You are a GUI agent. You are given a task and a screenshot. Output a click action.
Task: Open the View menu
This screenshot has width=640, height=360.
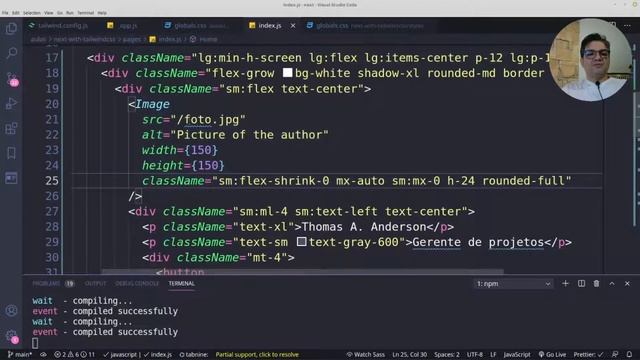[49, 13]
